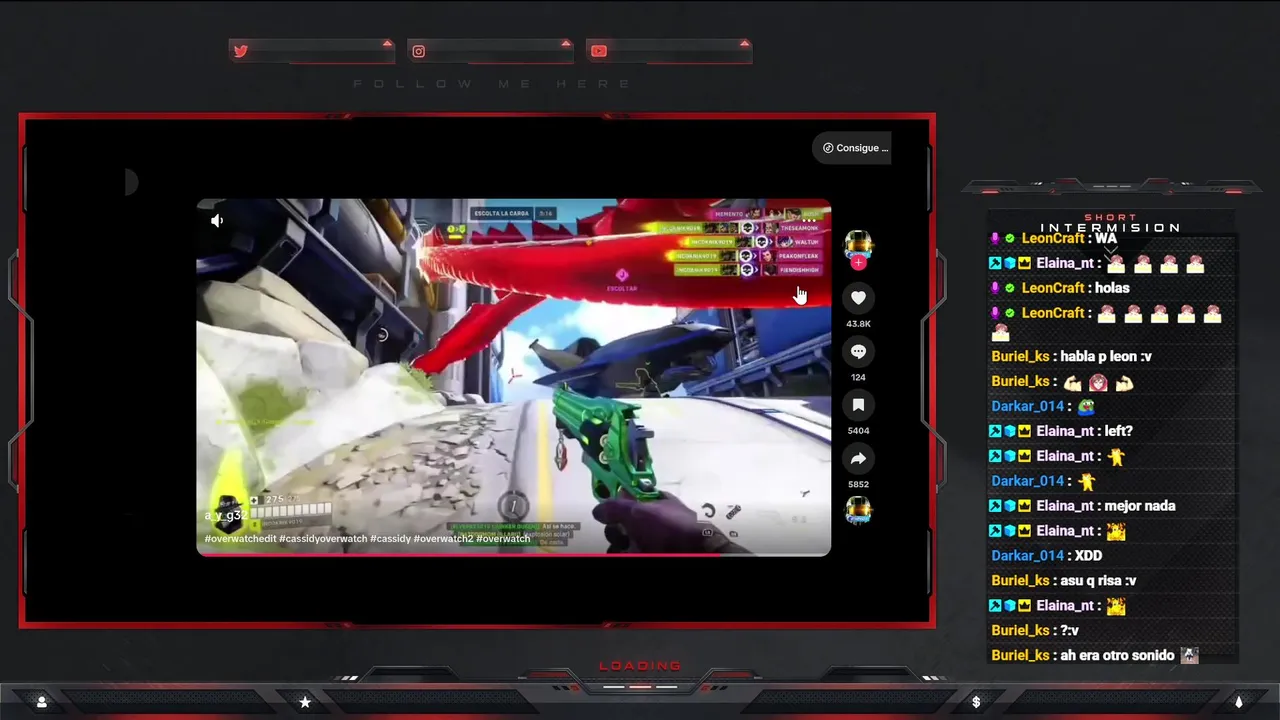Open the creator's profile avatar above the likes
1280x720 pixels.
858,244
